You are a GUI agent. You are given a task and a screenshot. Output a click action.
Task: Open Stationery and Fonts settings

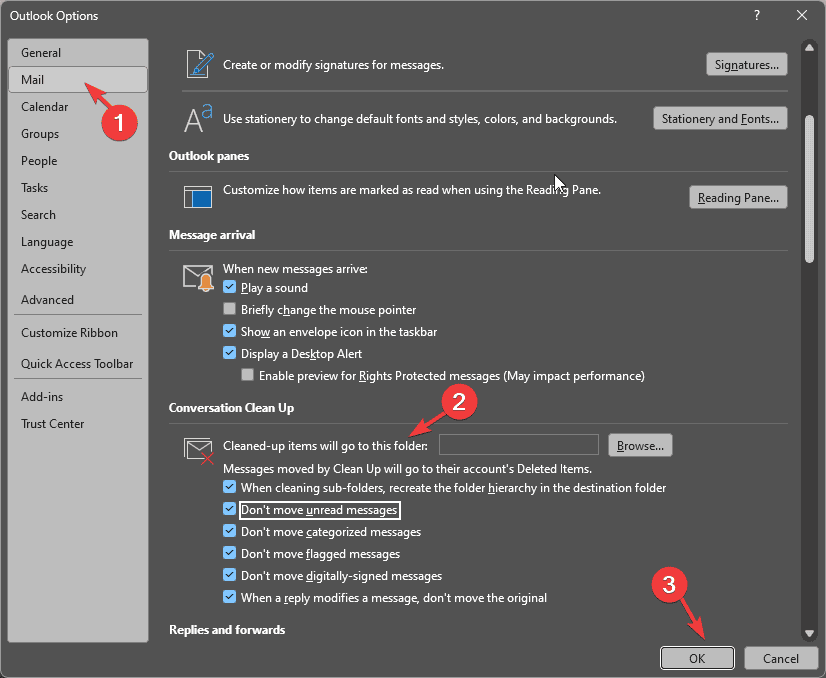click(x=720, y=119)
